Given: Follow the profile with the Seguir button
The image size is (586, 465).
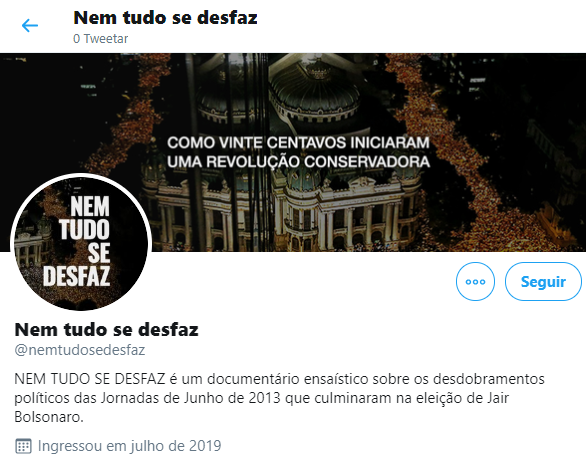Looking at the screenshot, I should click(x=543, y=281).
